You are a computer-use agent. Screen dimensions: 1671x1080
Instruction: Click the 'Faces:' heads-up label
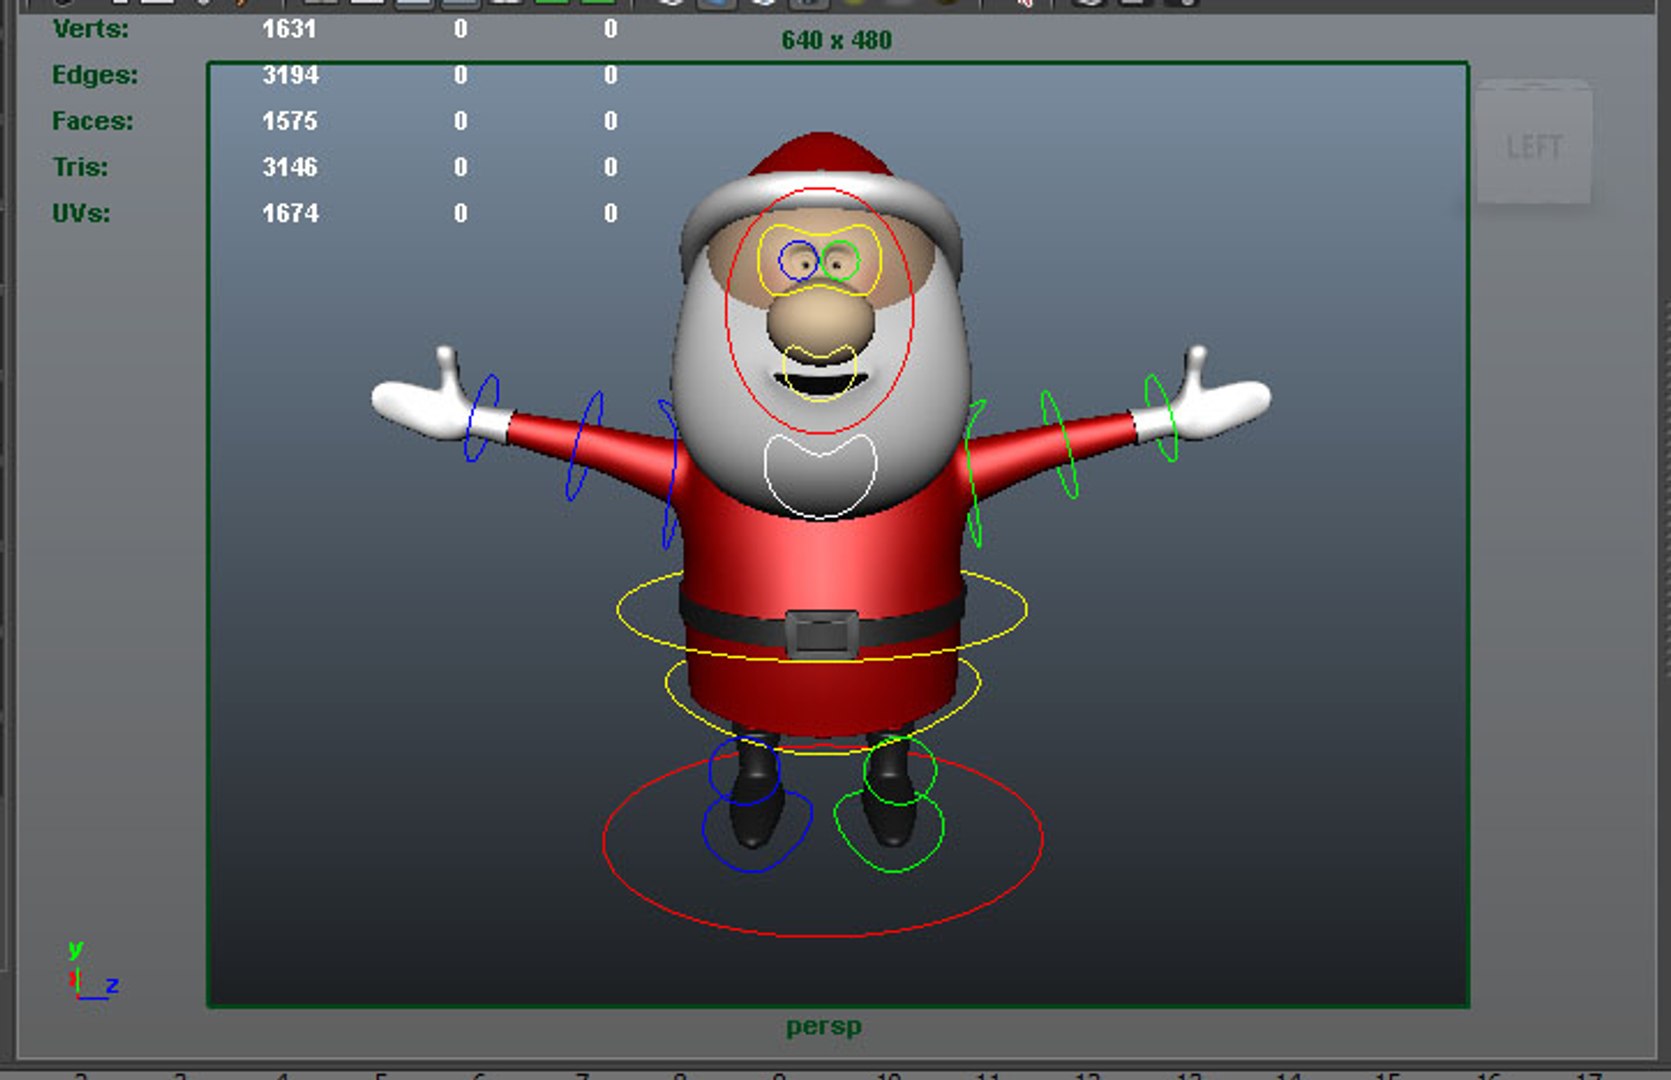(x=93, y=121)
